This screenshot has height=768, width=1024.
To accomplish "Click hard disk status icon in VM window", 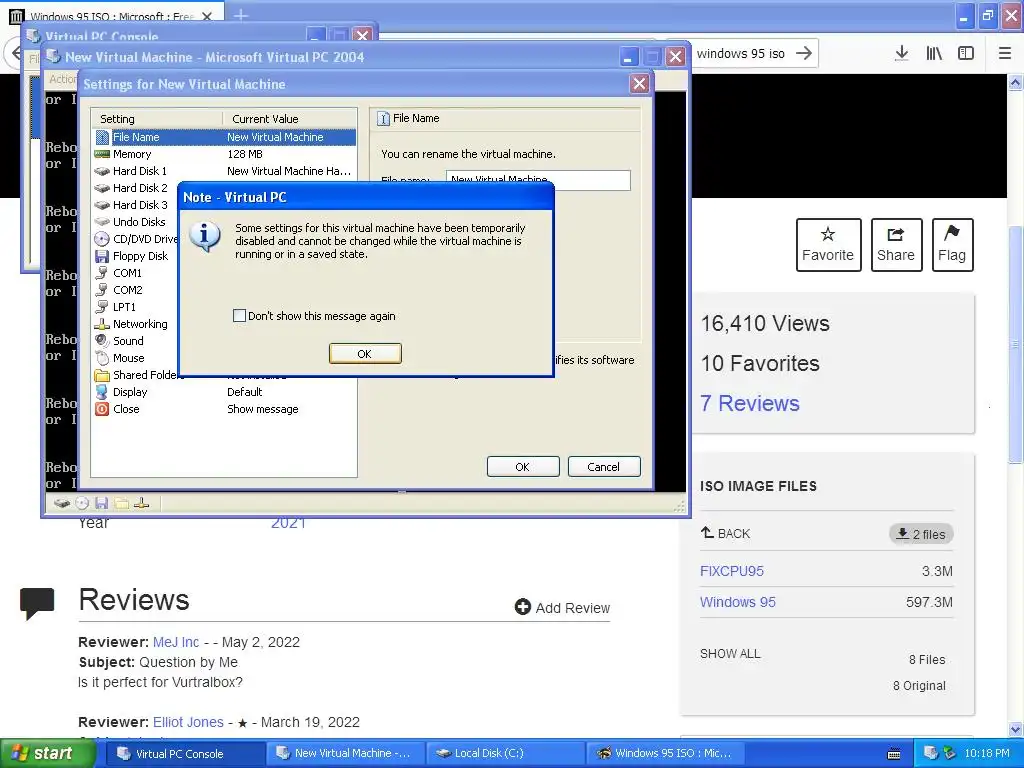I will [x=62, y=503].
